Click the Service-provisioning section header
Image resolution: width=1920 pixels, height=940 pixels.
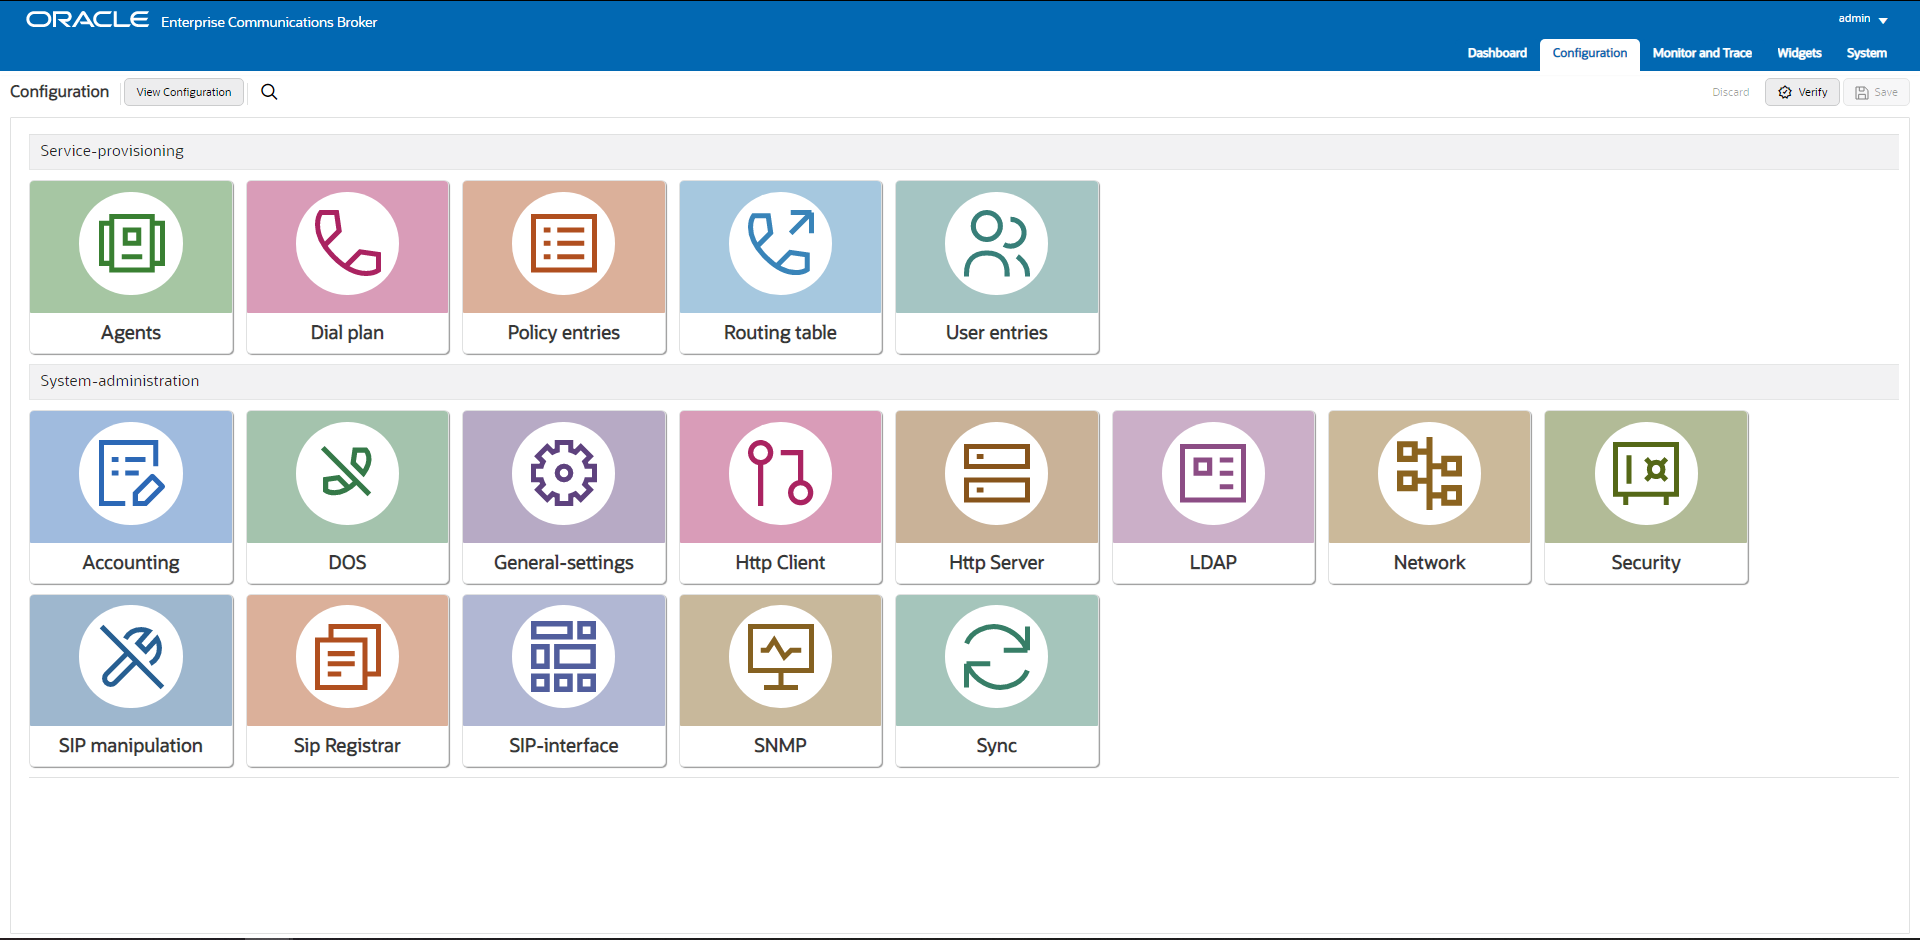pos(964,151)
